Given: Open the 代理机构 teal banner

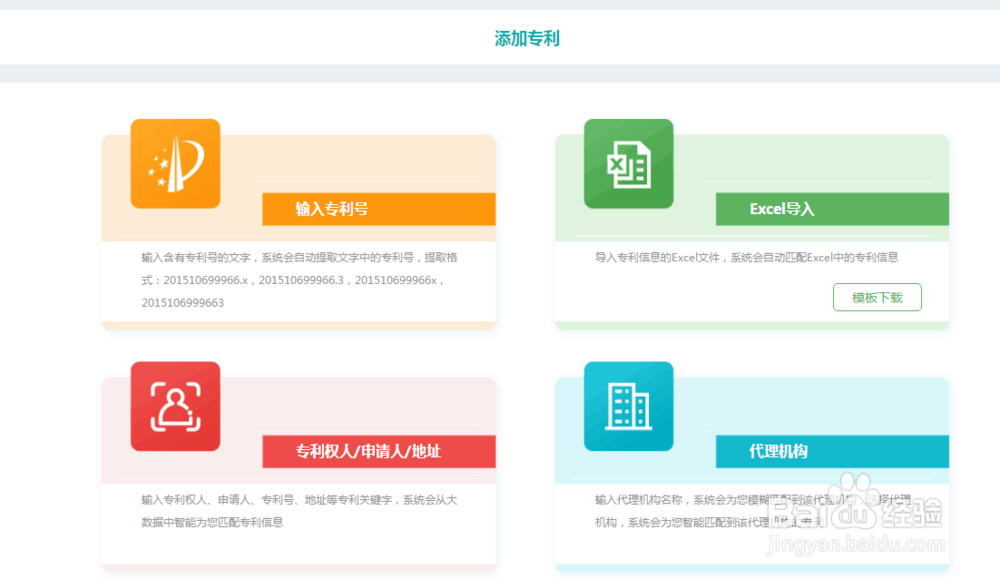Looking at the screenshot, I should (832, 451).
